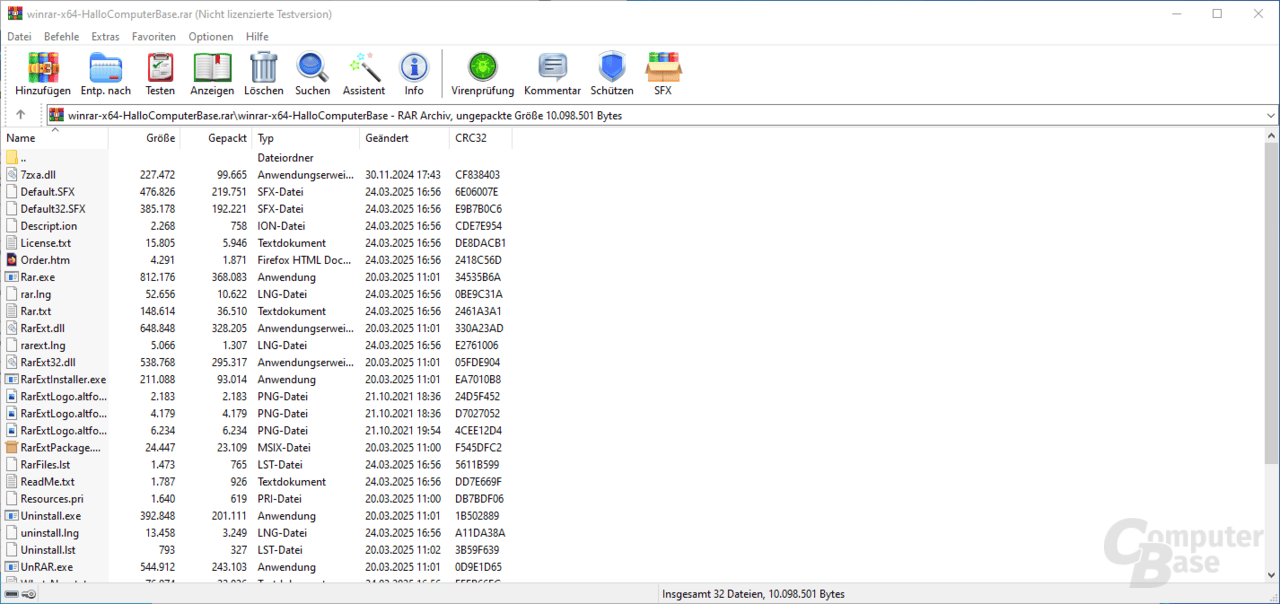The width and height of the screenshot is (1280, 604).
Task: Navigate up using the arrow button
Action: (20, 114)
